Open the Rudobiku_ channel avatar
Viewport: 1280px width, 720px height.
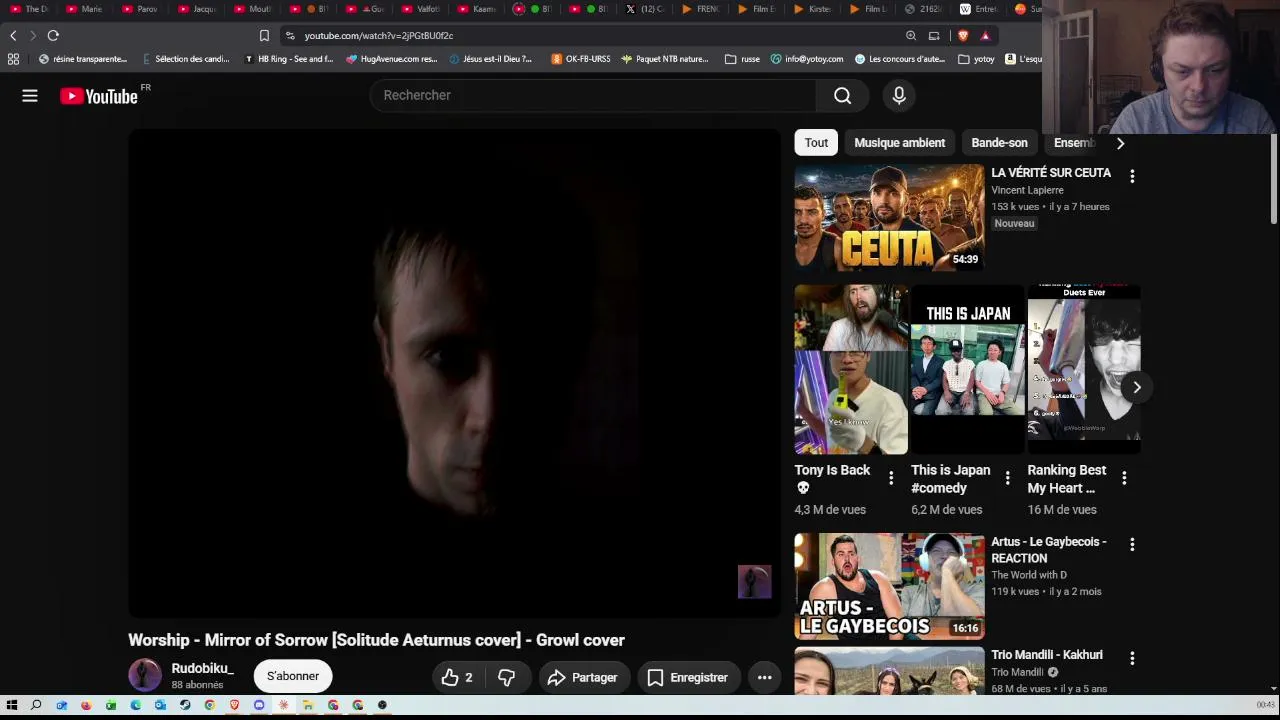(144, 676)
